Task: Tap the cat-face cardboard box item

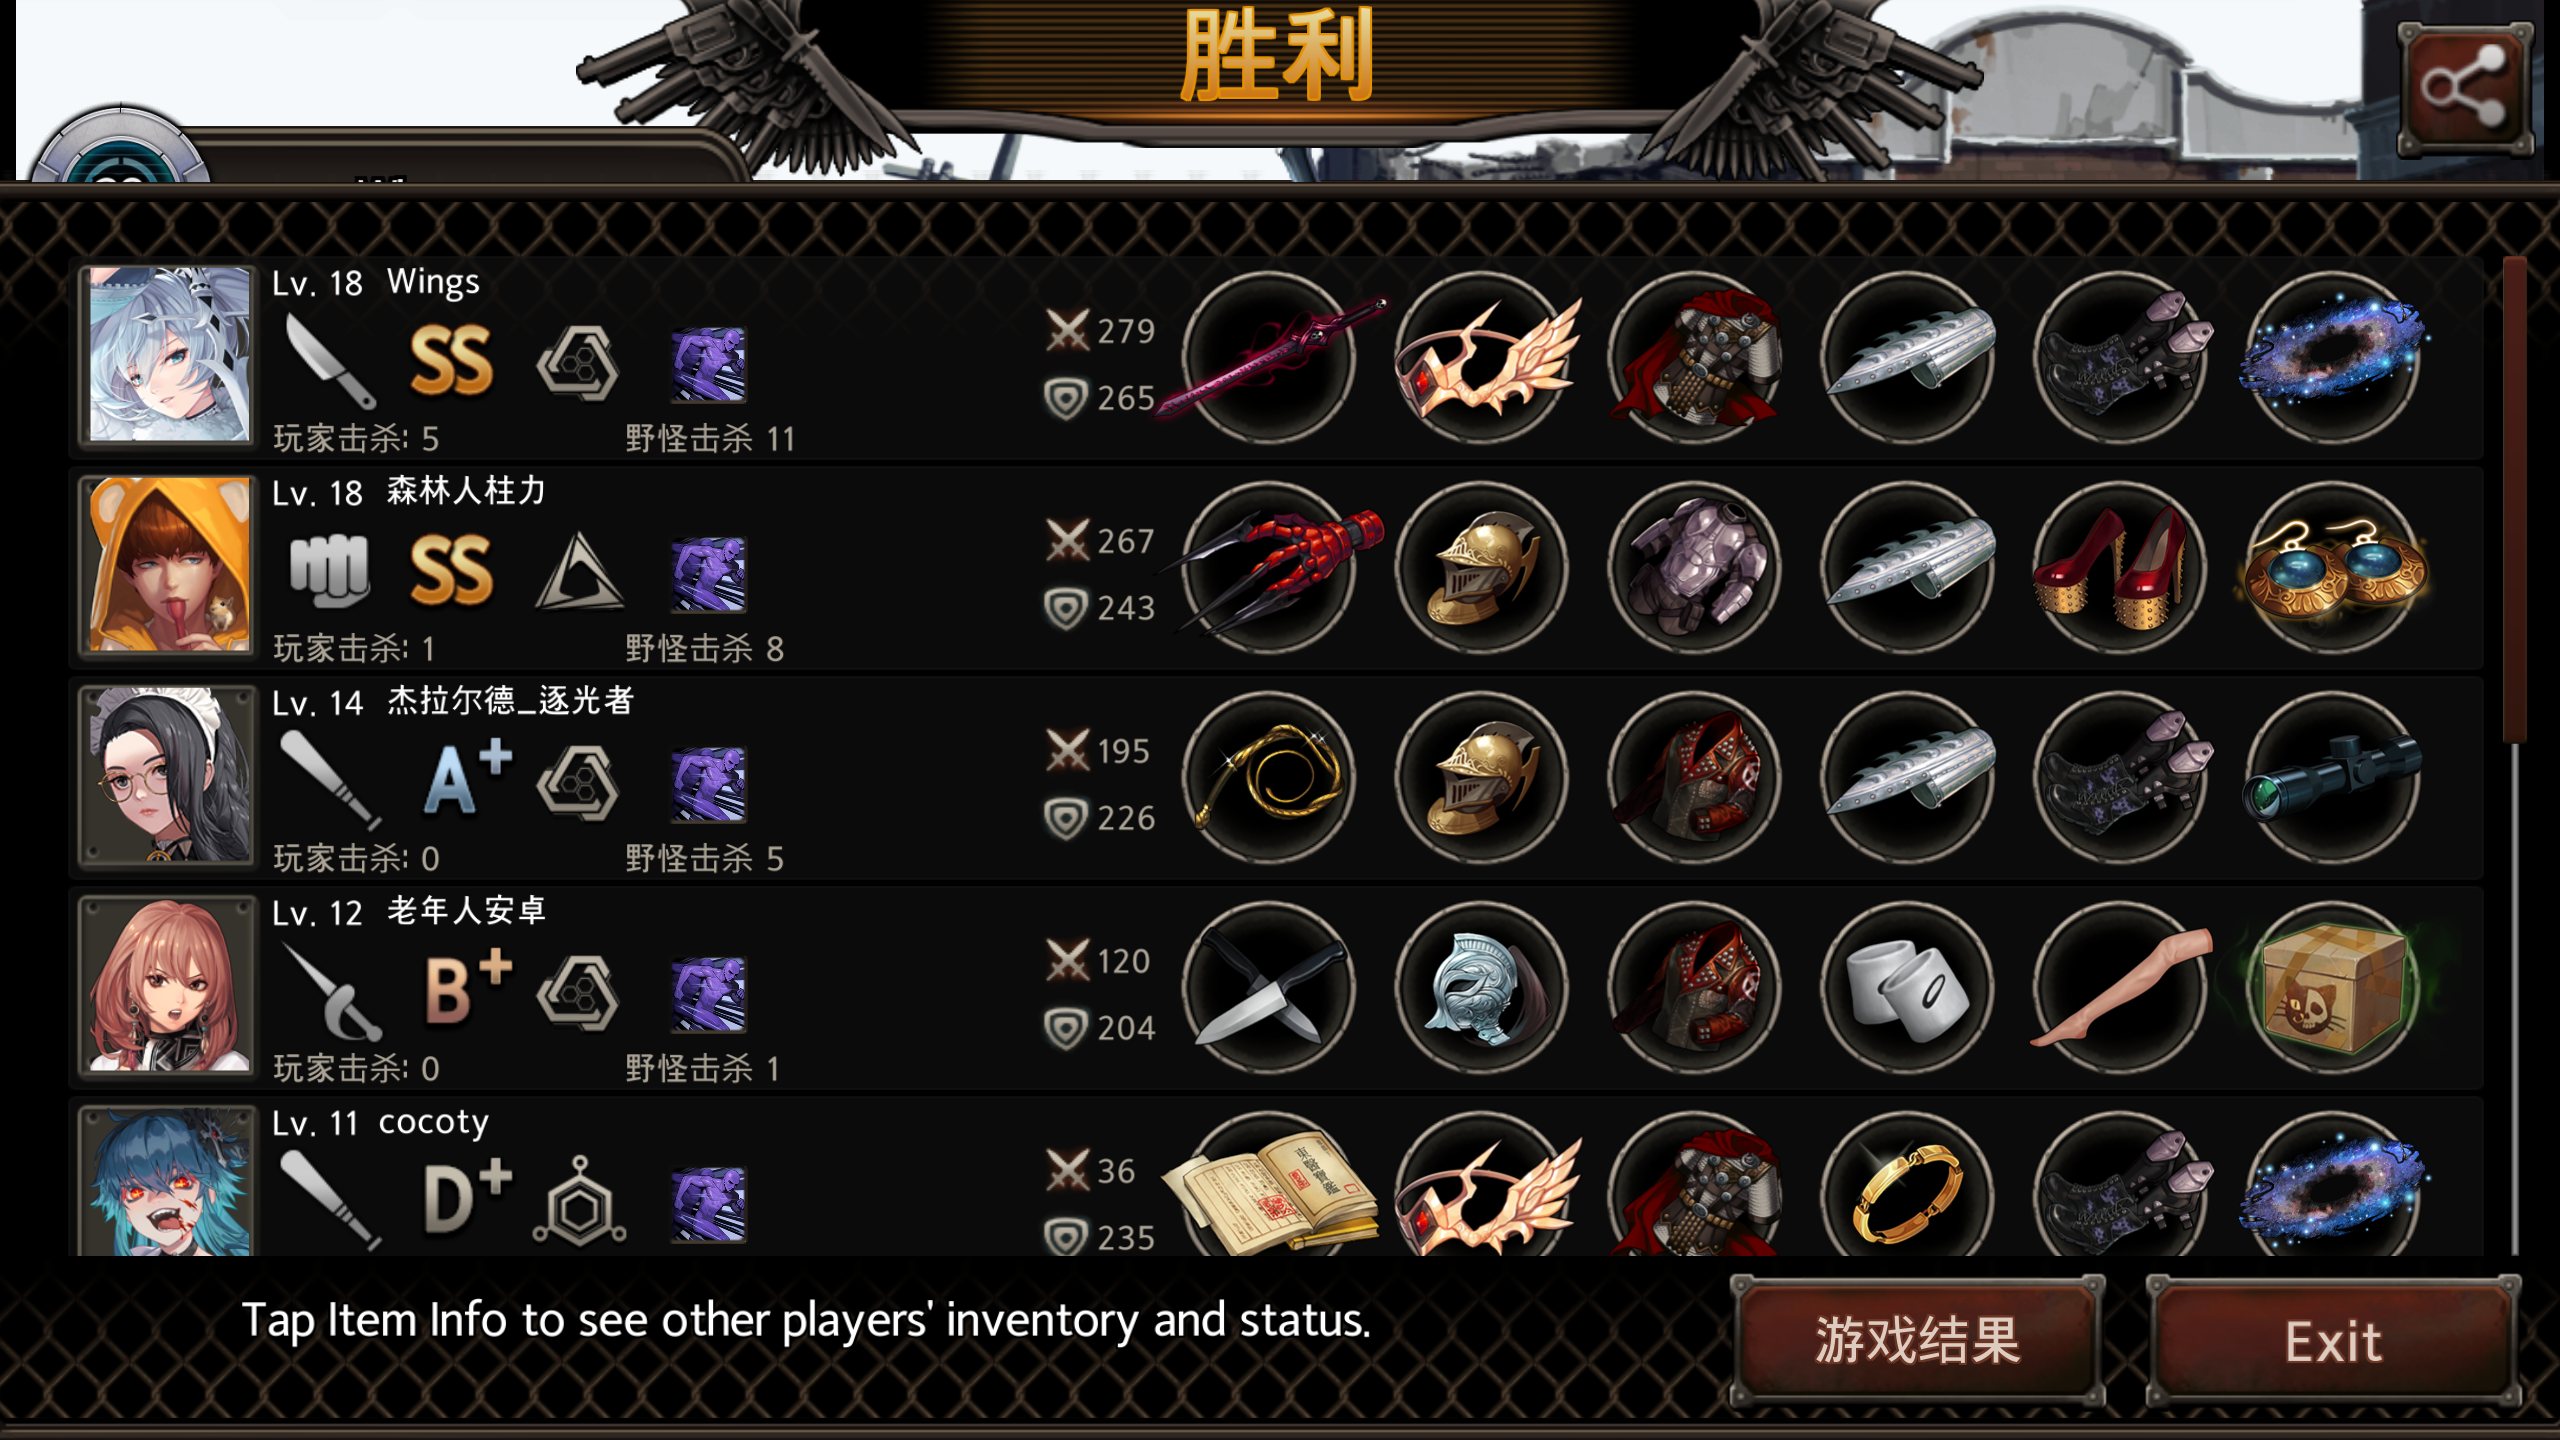Action: 2332,987
